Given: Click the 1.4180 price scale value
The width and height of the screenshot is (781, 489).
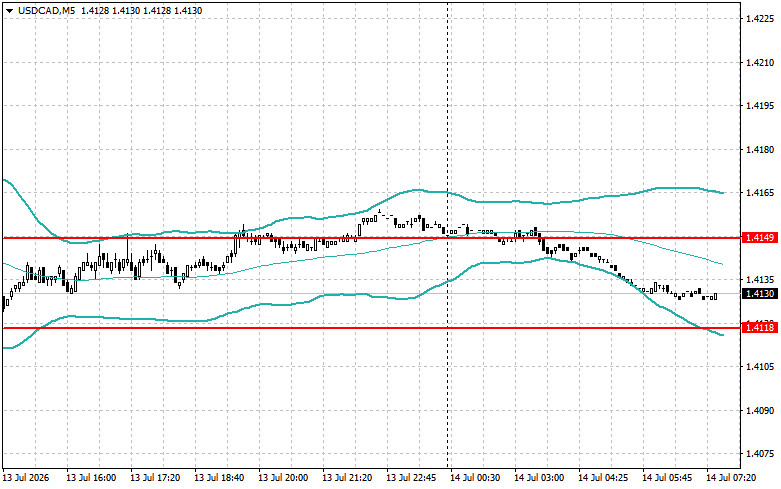Looking at the screenshot, I should [x=760, y=149].
